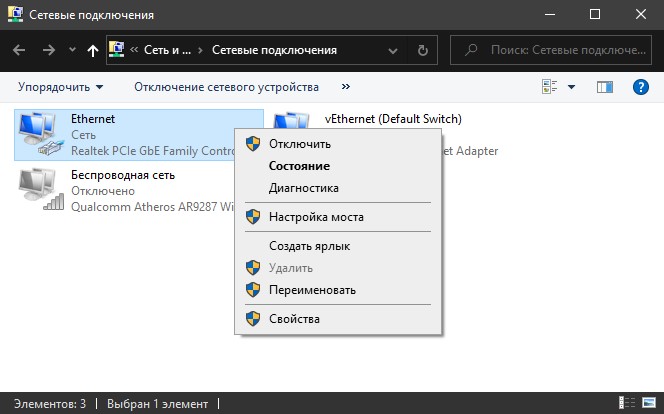Click Отключение сетевого устройства toolbar button

pyautogui.click(x=226, y=87)
